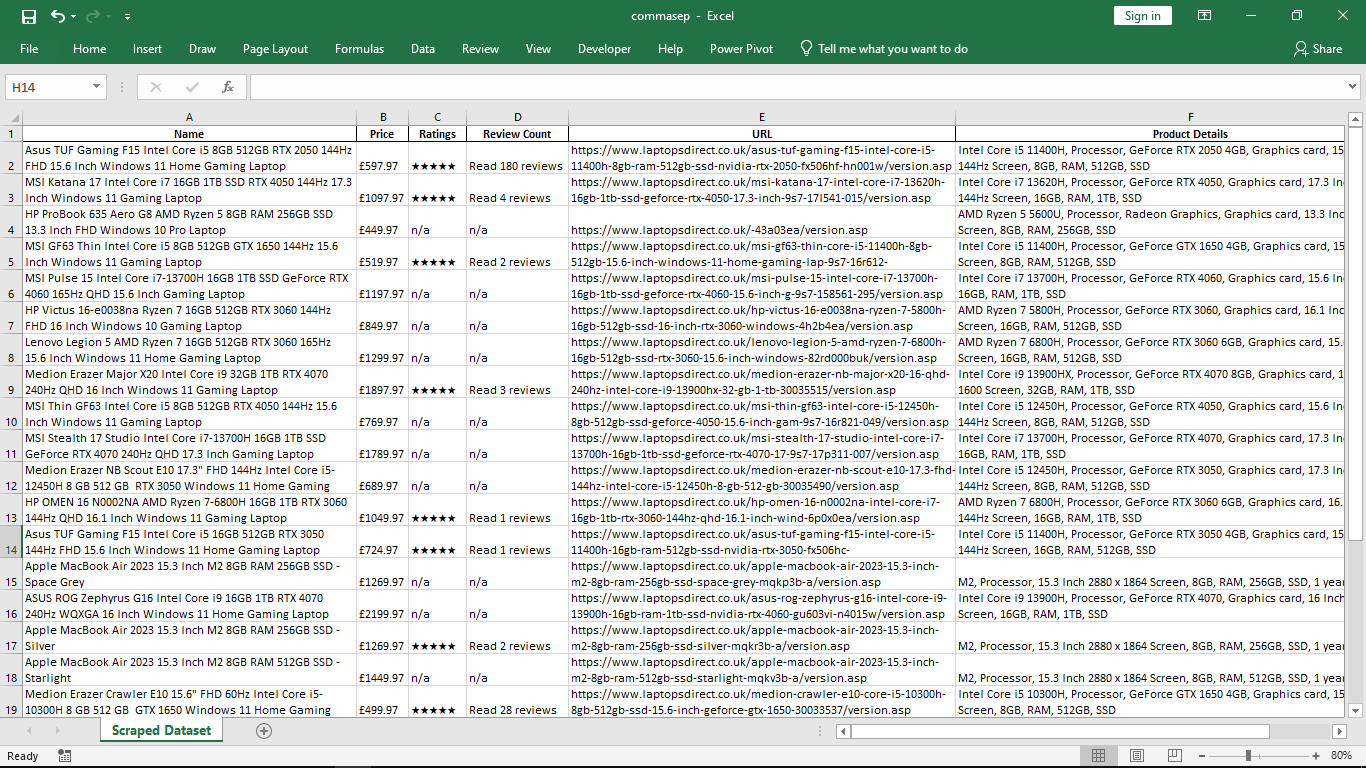Open the undo history dropdown arrow
The width and height of the screenshot is (1366, 768).
coord(75,17)
